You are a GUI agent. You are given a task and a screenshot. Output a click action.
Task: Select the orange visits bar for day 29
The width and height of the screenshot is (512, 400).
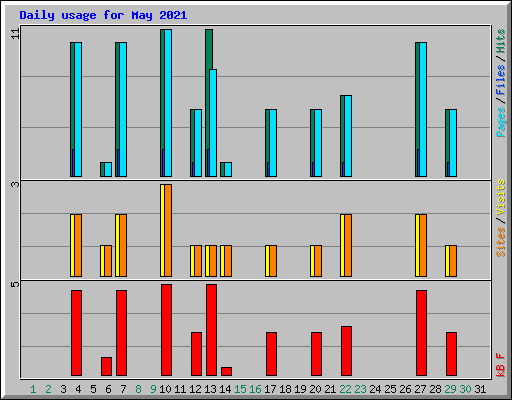[453, 261]
